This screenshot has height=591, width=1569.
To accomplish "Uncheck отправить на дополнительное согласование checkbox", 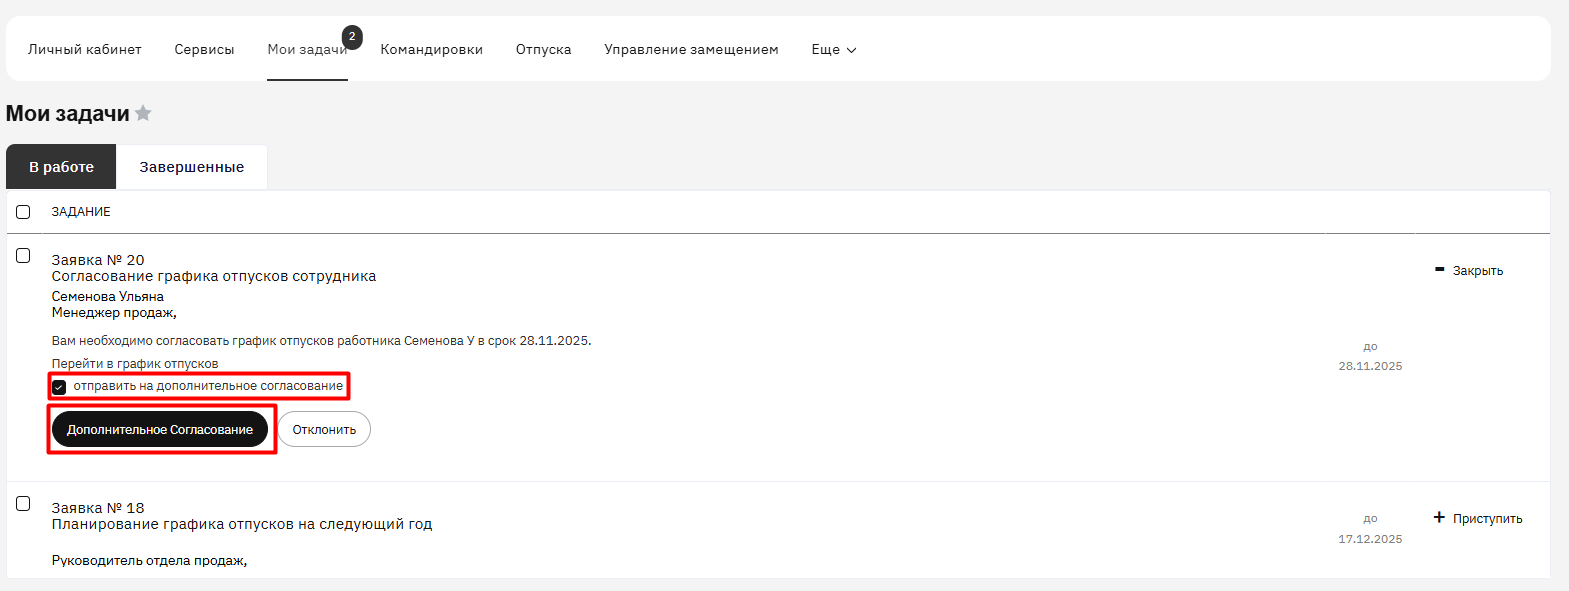I will [59, 387].
